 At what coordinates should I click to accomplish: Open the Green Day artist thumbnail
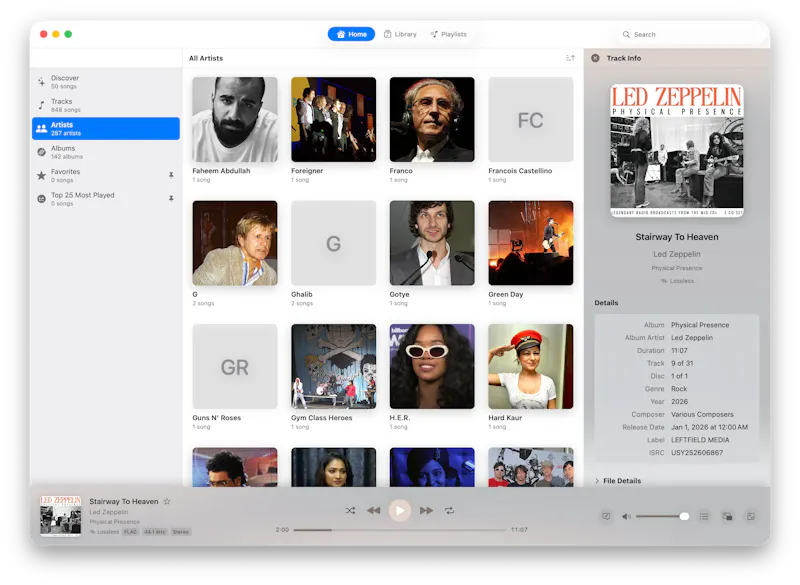531,243
